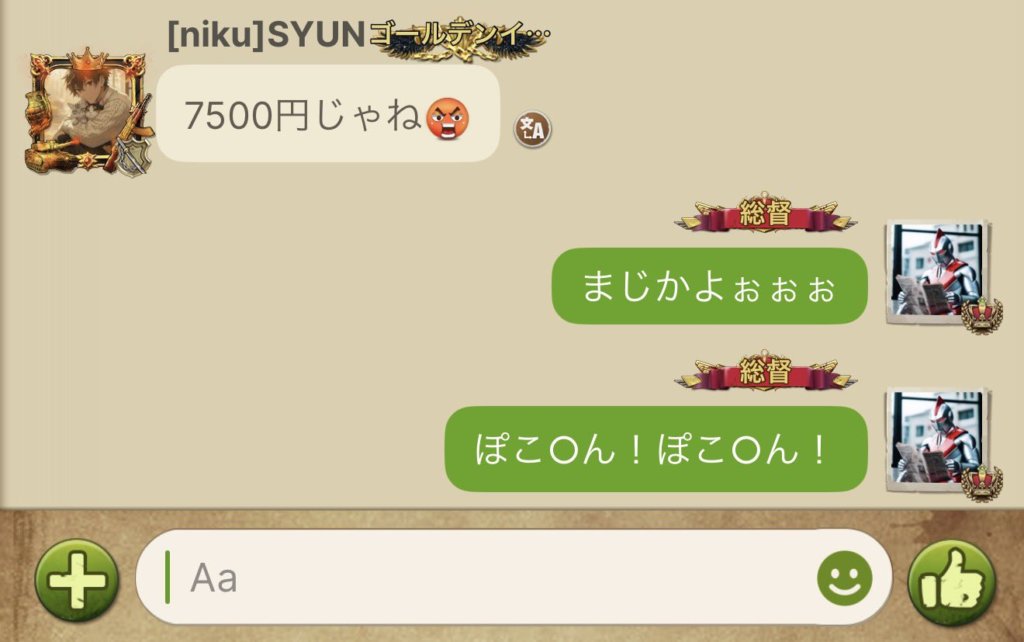The height and width of the screenshot is (642, 1024).
Task: Tap the 総督 banner above ぽこOん message
Action: pos(765,372)
